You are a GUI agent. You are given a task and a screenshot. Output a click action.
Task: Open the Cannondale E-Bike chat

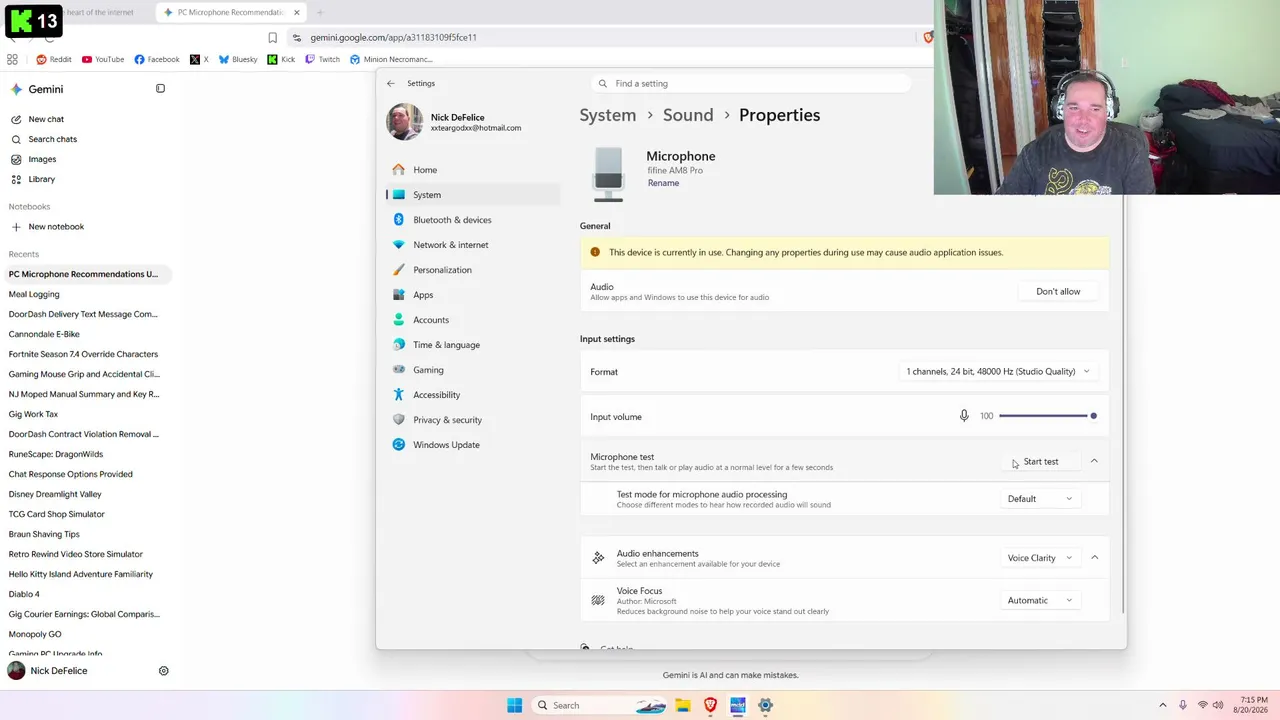pyautogui.click(x=44, y=334)
